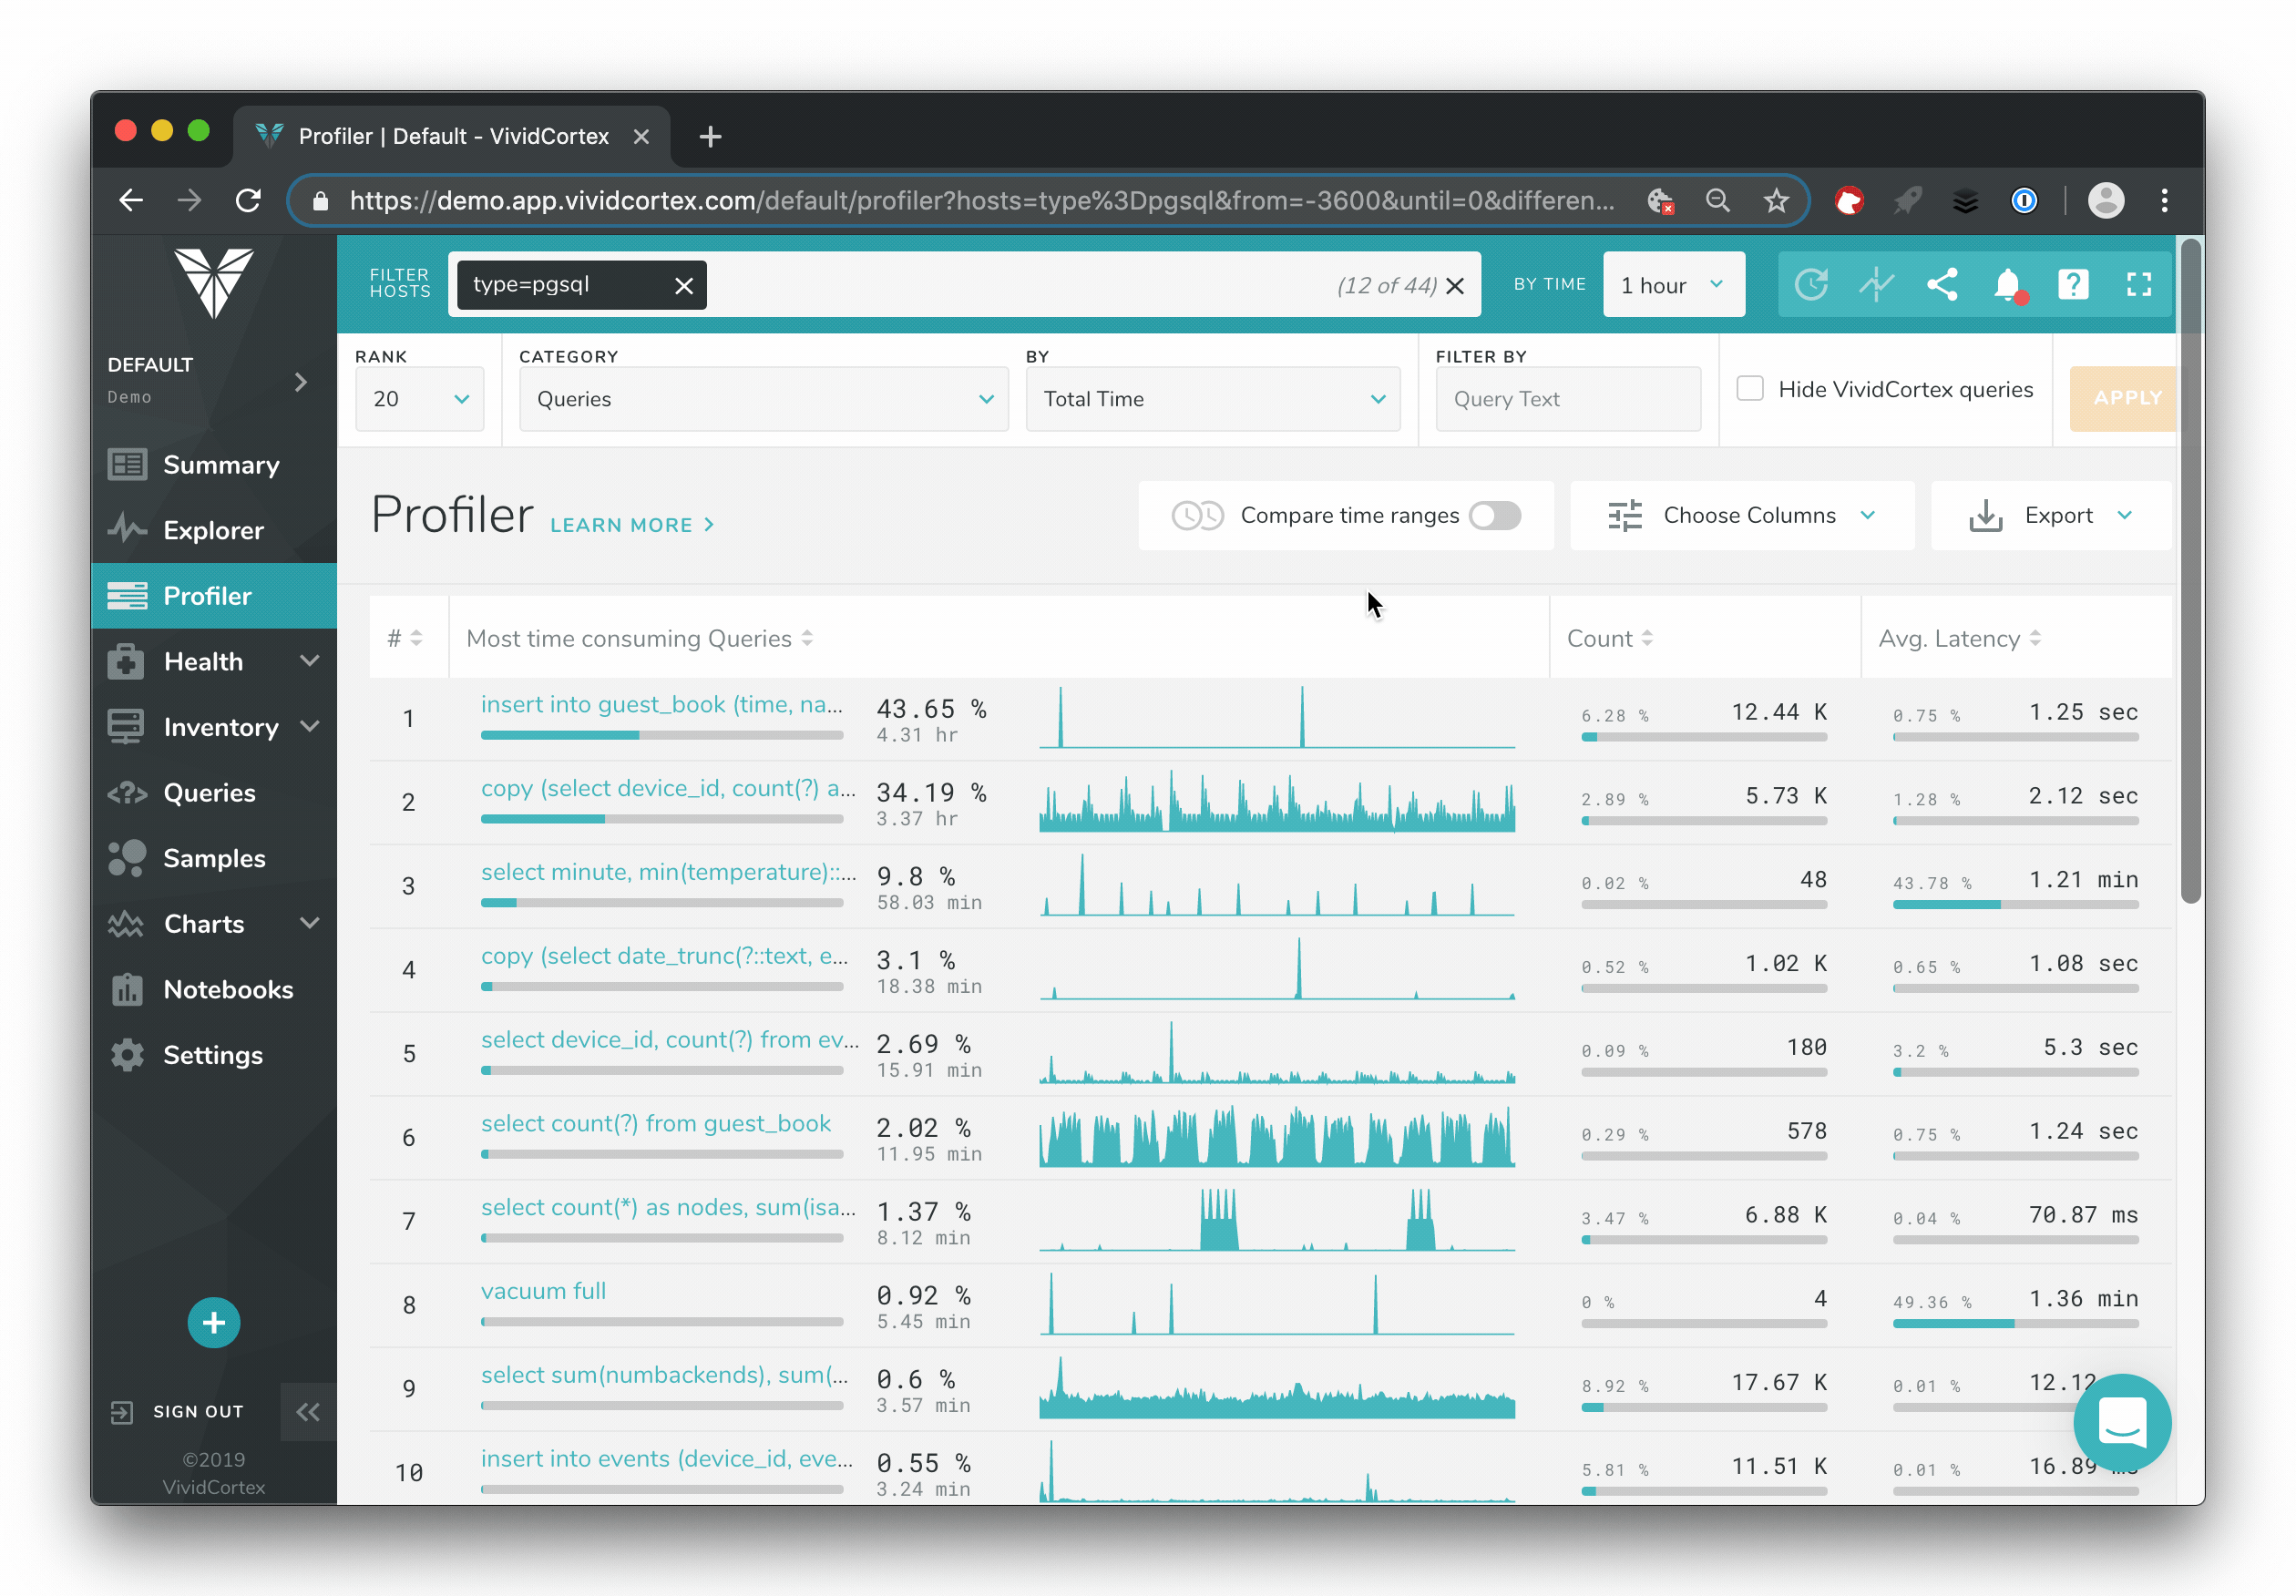Open the 'vacuum full' query
Image resolution: width=2296 pixels, height=1596 pixels.
point(543,1291)
